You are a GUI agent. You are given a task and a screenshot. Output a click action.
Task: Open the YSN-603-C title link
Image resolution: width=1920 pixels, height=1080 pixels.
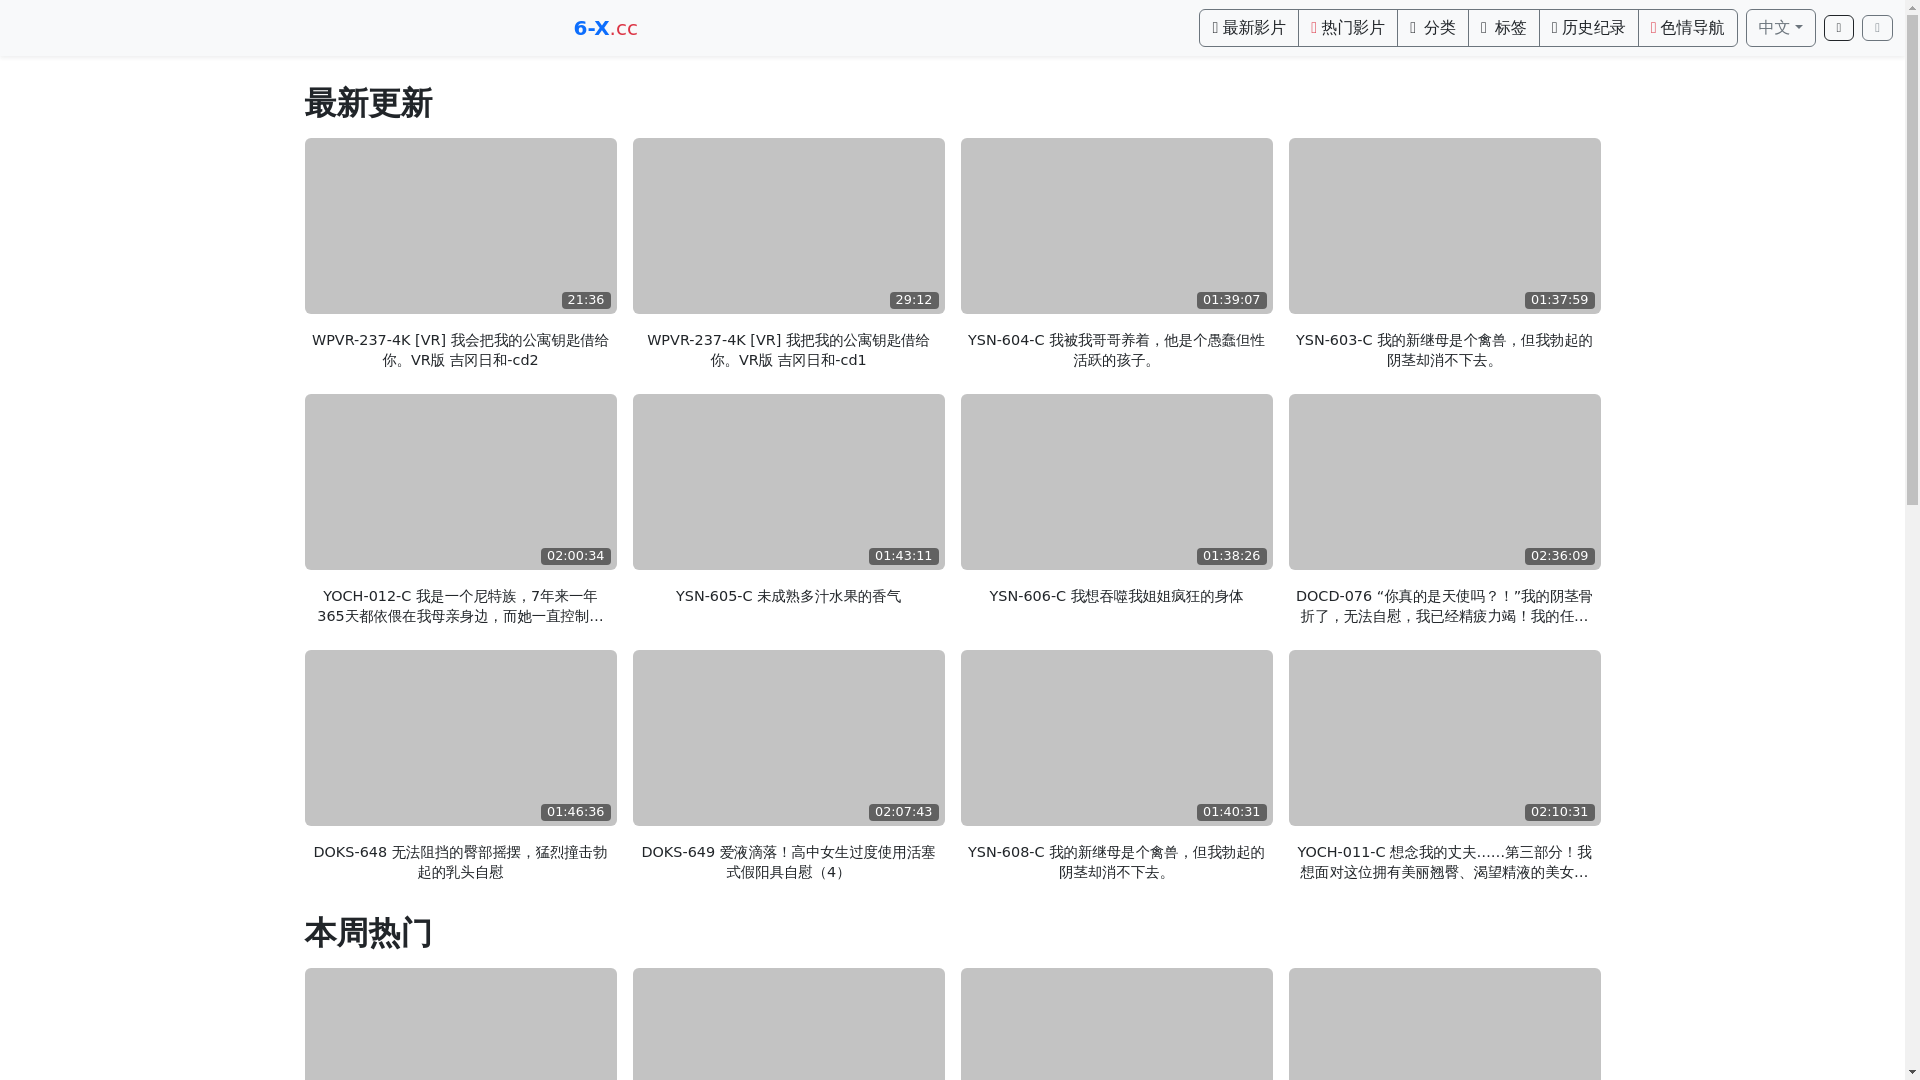pyautogui.click(x=1444, y=350)
